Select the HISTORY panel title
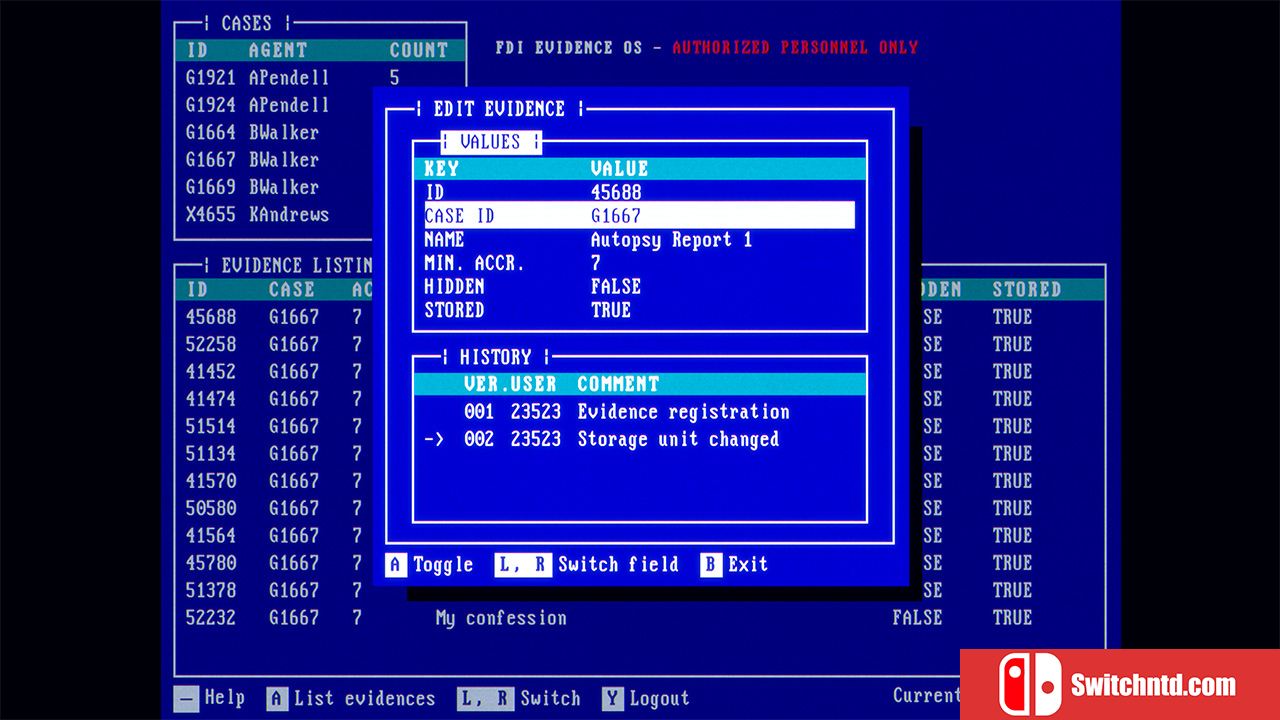The image size is (1280, 720). coord(495,357)
